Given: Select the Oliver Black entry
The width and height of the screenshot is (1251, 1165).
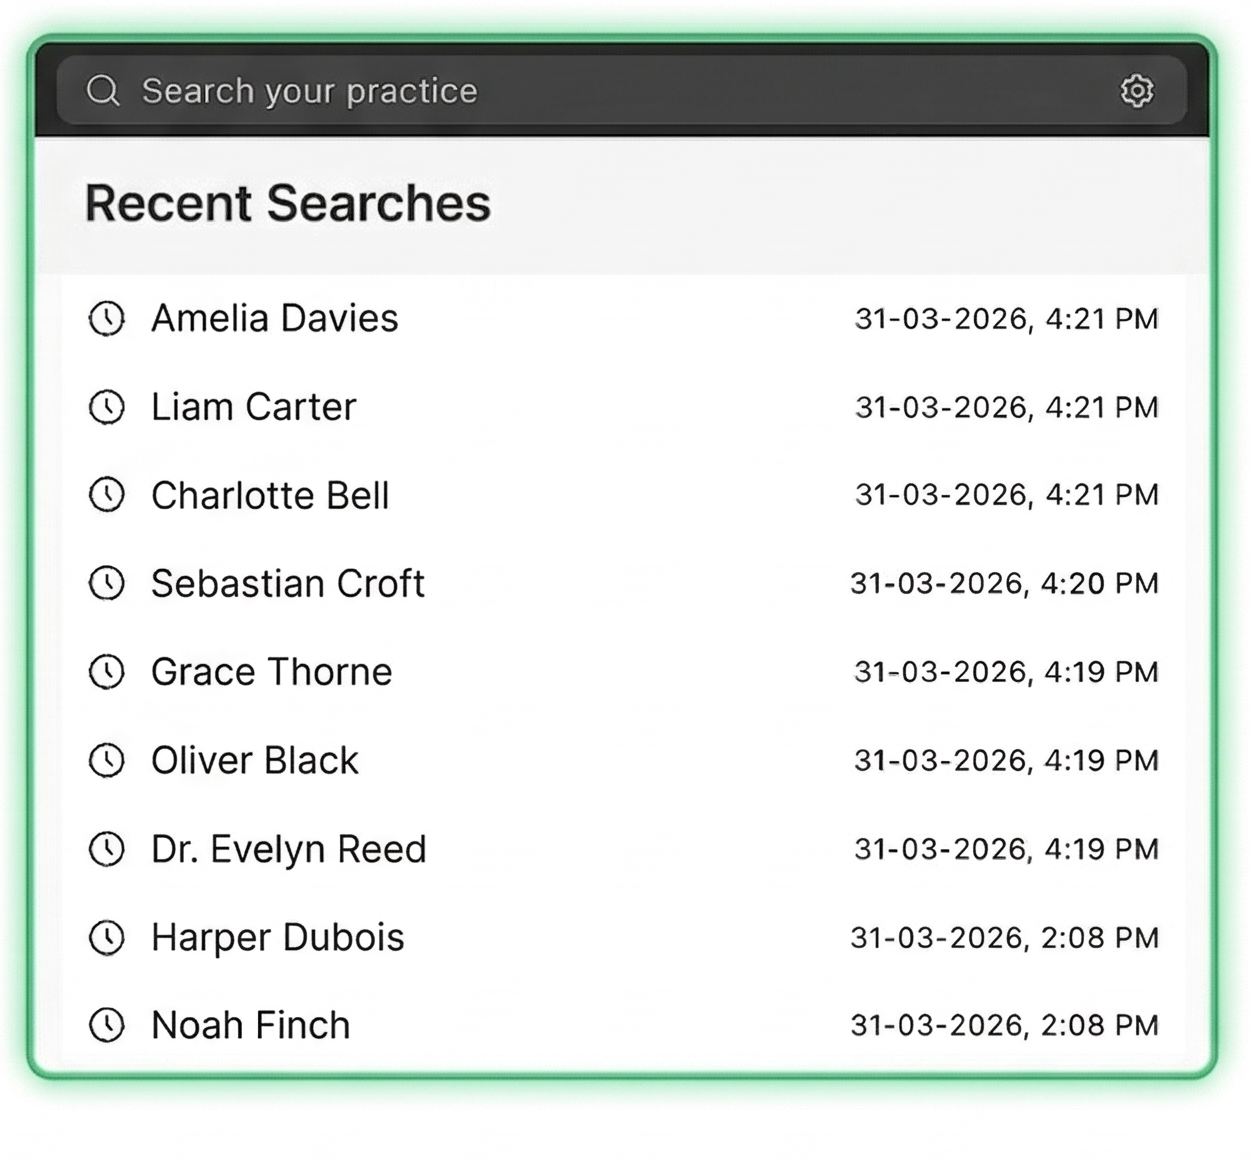Looking at the screenshot, I should 255,760.
